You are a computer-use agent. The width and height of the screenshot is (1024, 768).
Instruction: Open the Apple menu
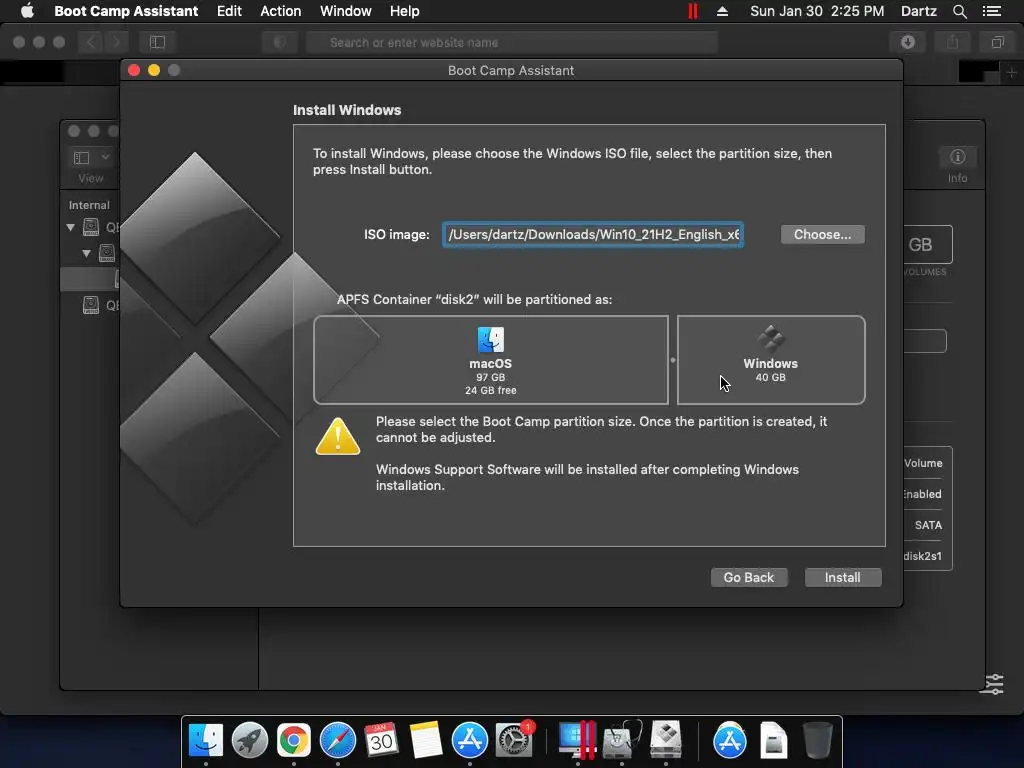tap(27, 11)
